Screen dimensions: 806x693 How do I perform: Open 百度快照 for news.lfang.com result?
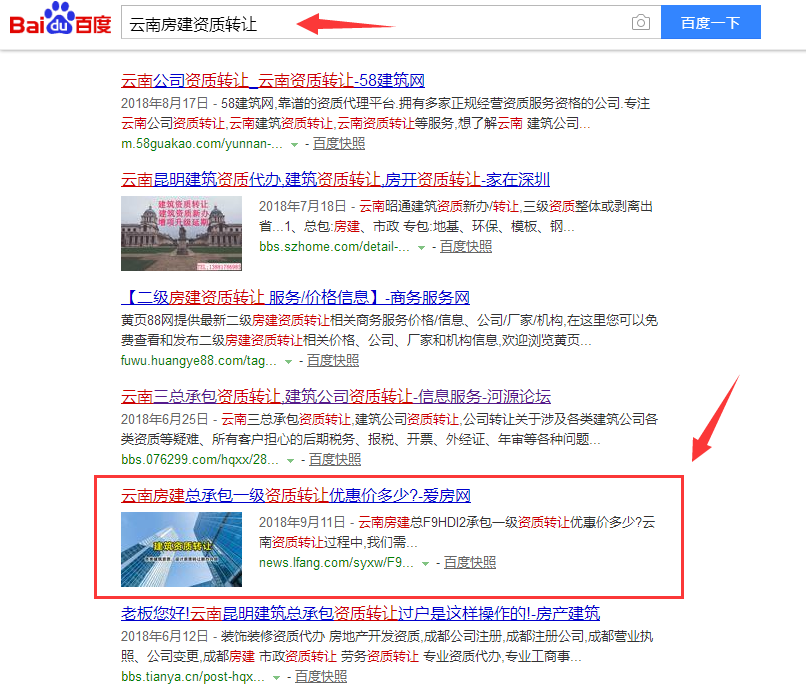470,563
